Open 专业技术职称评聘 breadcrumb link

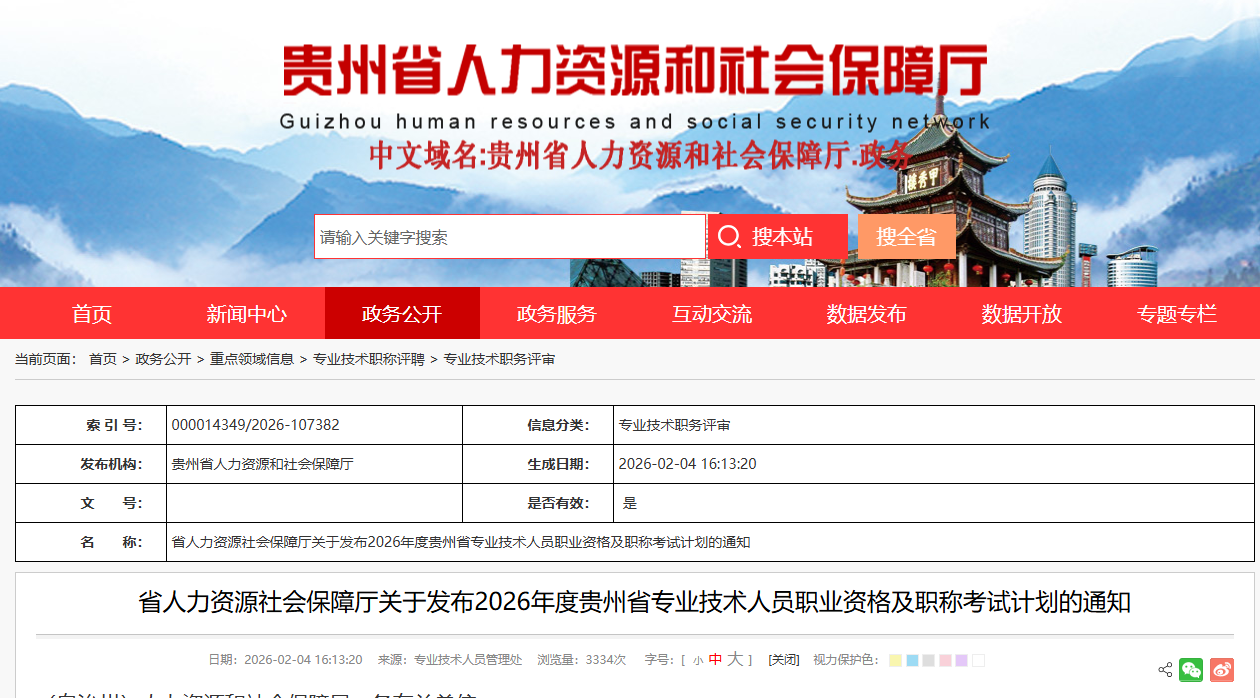368,359
